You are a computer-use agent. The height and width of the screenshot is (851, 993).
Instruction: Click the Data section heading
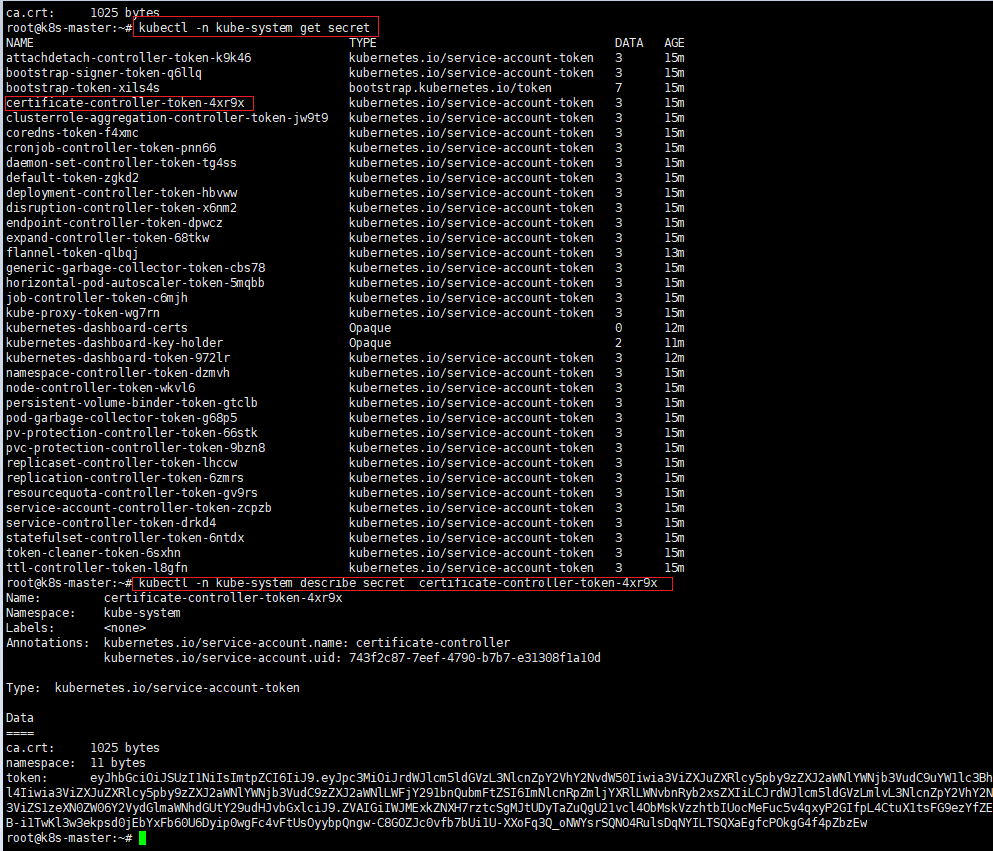(x=20, y=718)
